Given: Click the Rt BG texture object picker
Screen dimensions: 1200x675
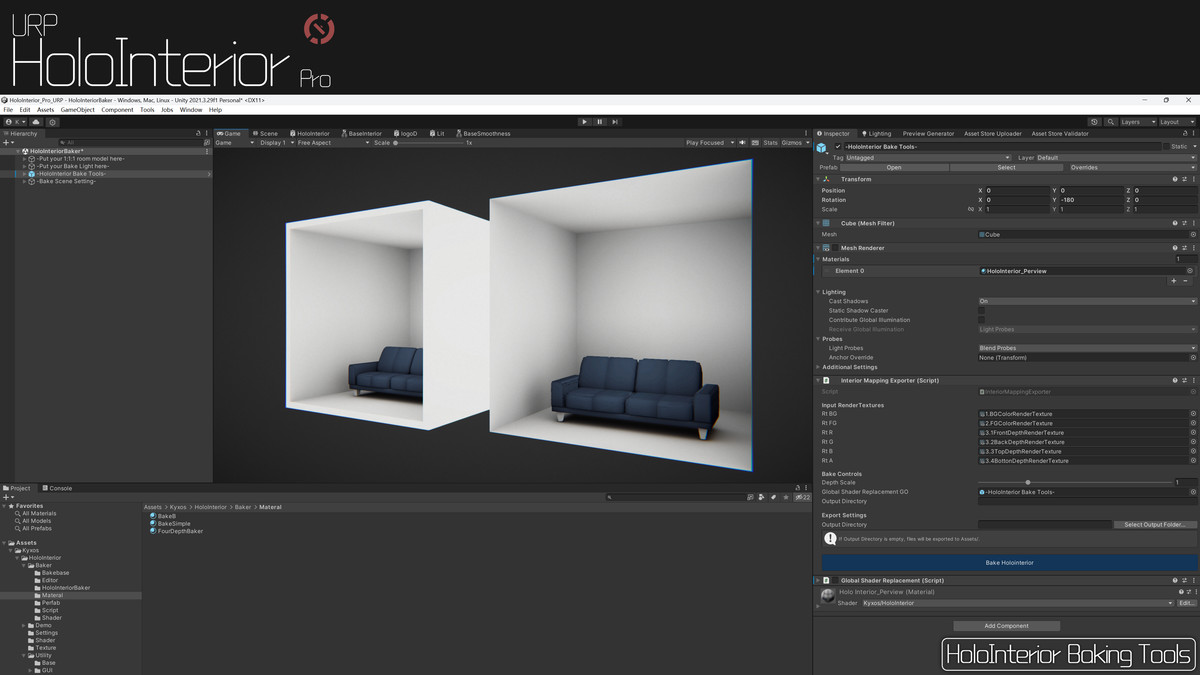Looking at the screenshot, I should tap(1192, 414).
